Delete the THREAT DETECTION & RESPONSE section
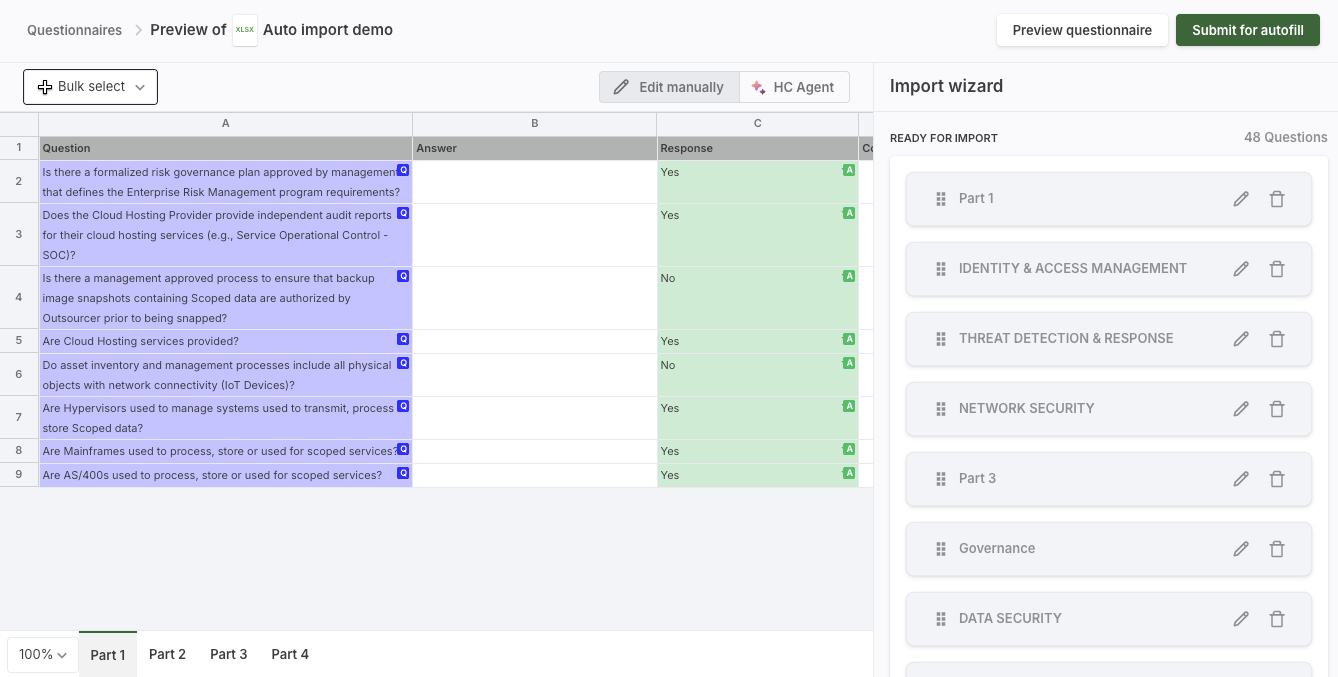The image size is (1338, 677). click(1277, 339)
